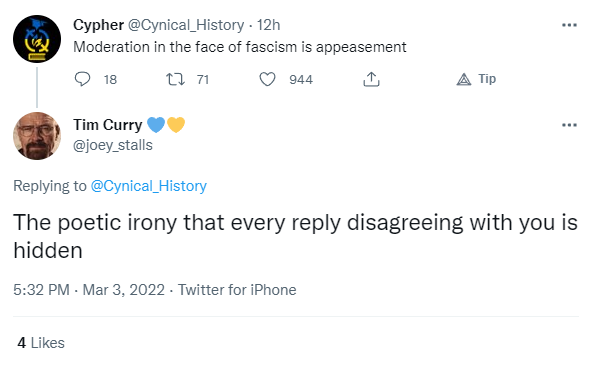Click the 5:32 PM Mar 3, 2022 timestamp
This screenshot has width=593, height=369.
89,290
